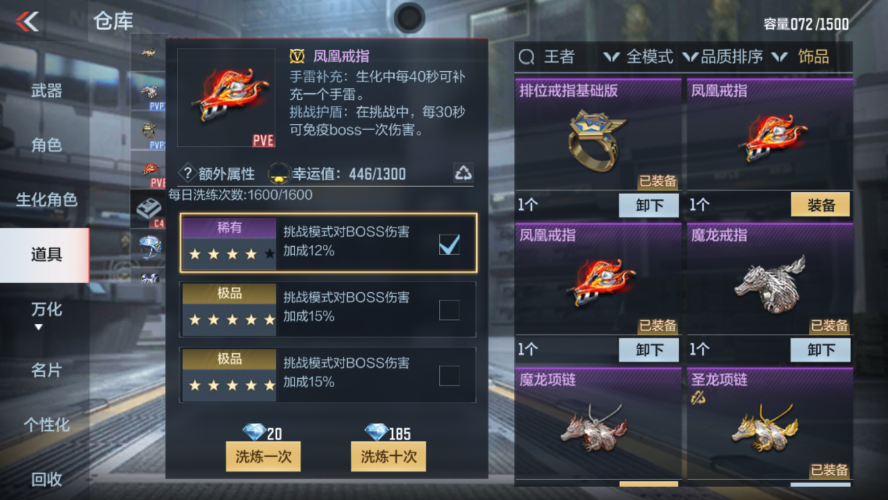
Task: Open the 饰品 category dropdown
Action: 800,57
